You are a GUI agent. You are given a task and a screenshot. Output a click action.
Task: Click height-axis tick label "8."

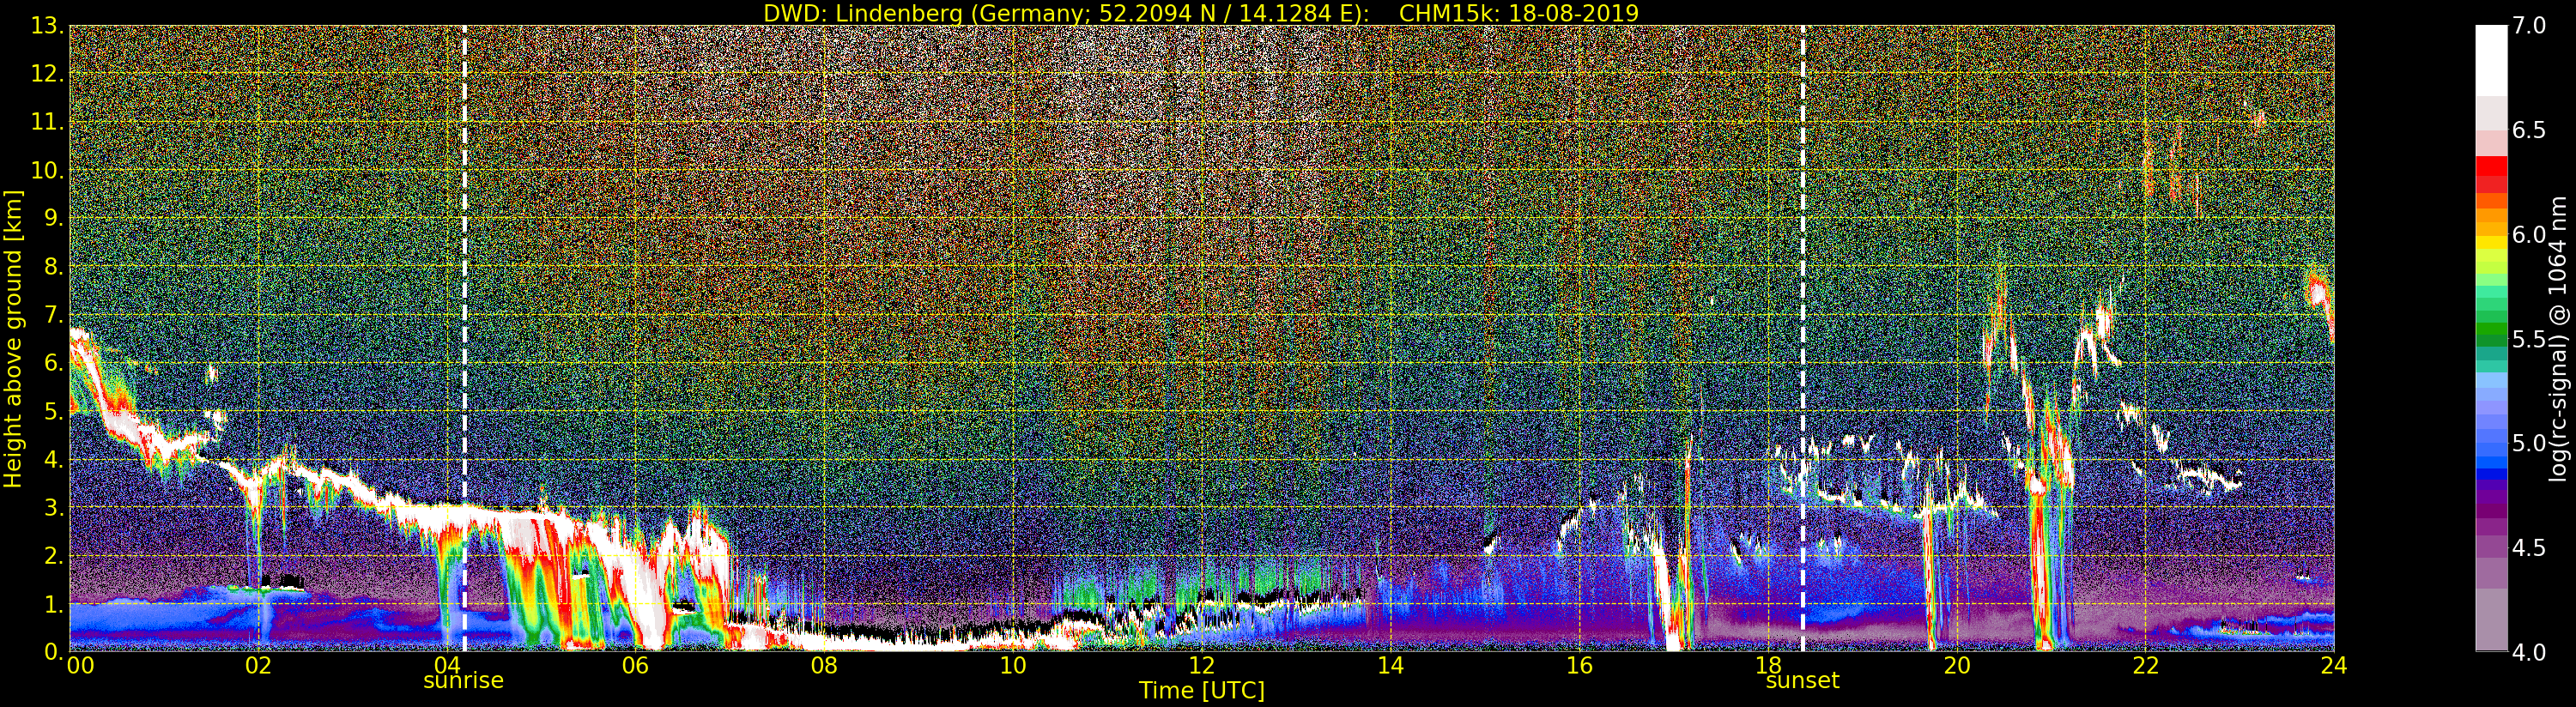pyautogui.click(x=53, y=267)
